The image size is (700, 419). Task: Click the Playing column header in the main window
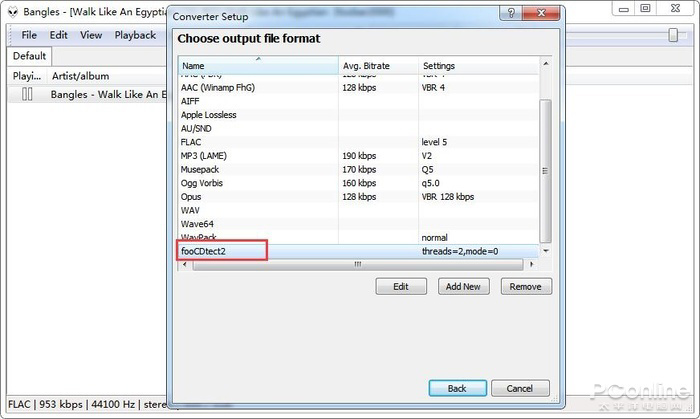click(27, 76)
